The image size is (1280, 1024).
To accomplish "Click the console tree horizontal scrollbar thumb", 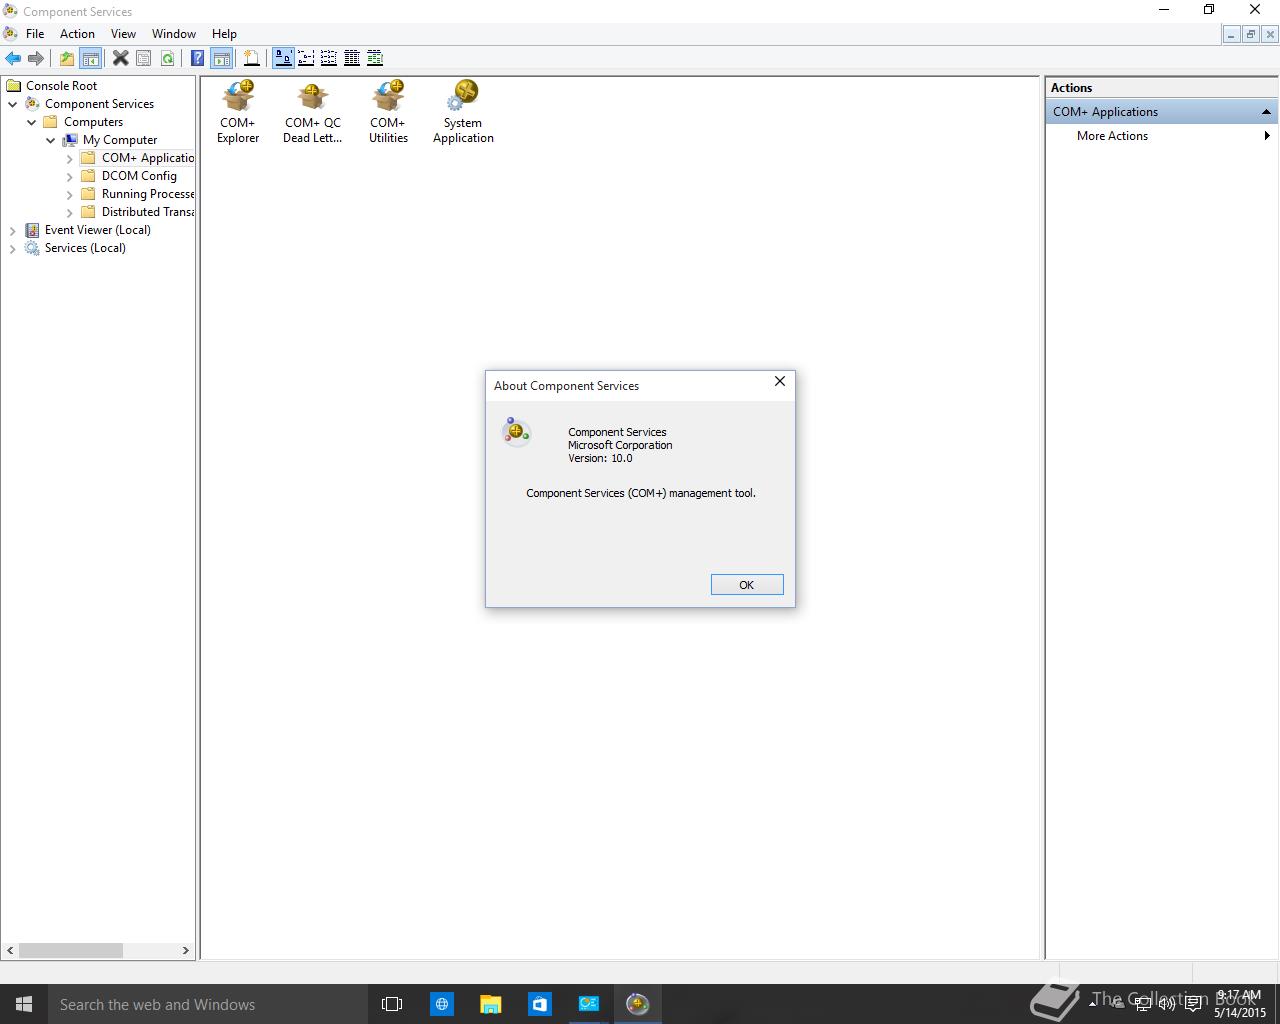I will point(71,950).
